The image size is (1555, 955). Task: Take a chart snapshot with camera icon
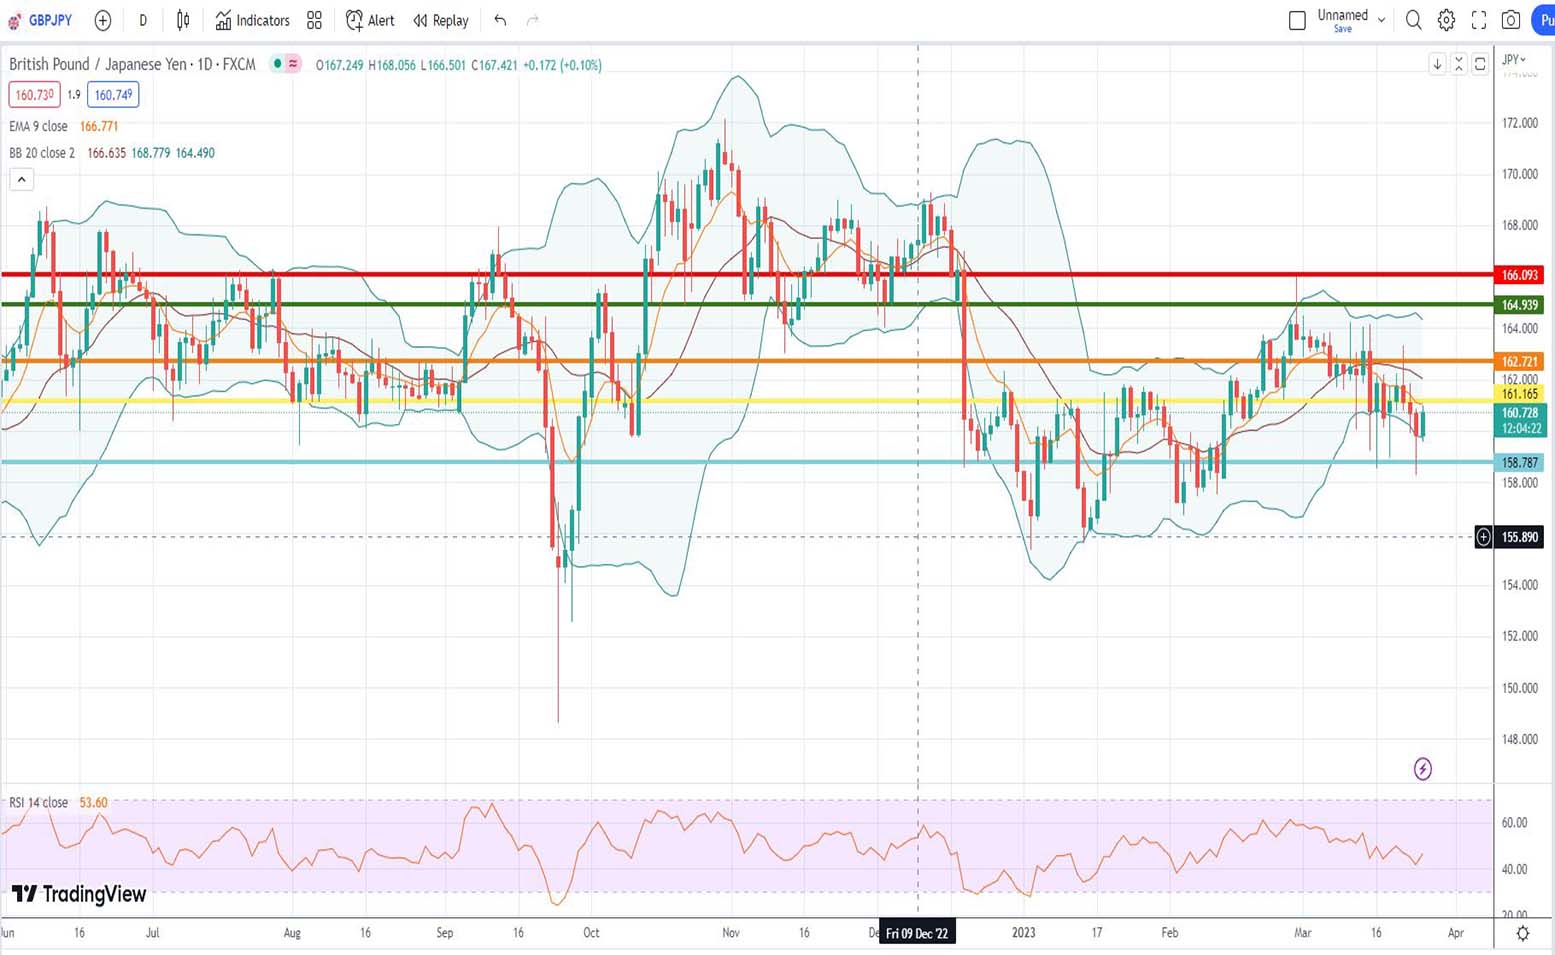click(x=1511, y=20)
